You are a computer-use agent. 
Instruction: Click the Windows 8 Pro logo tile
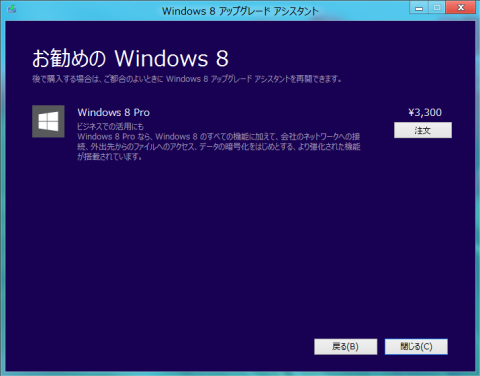tap(48, 121)
